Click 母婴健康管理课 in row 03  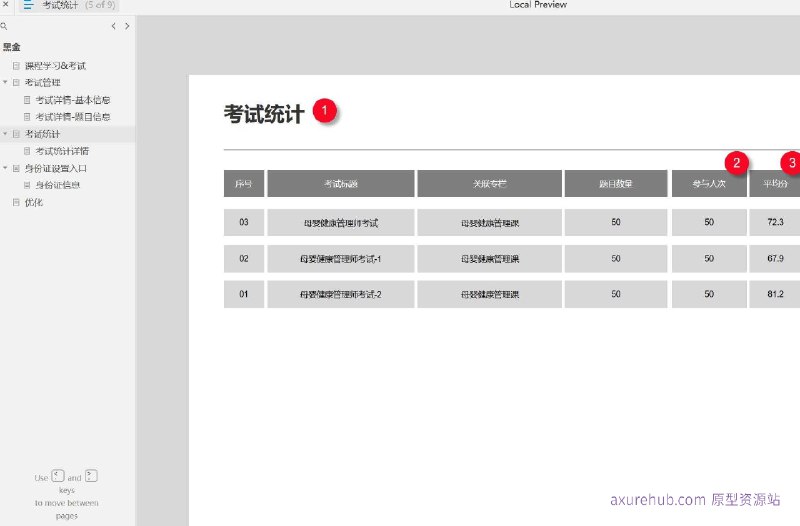(490, 223)
